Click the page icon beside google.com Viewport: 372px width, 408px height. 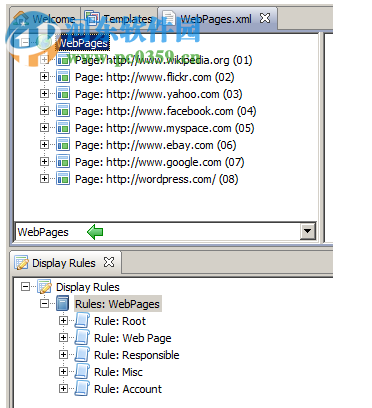pos(63,162)
